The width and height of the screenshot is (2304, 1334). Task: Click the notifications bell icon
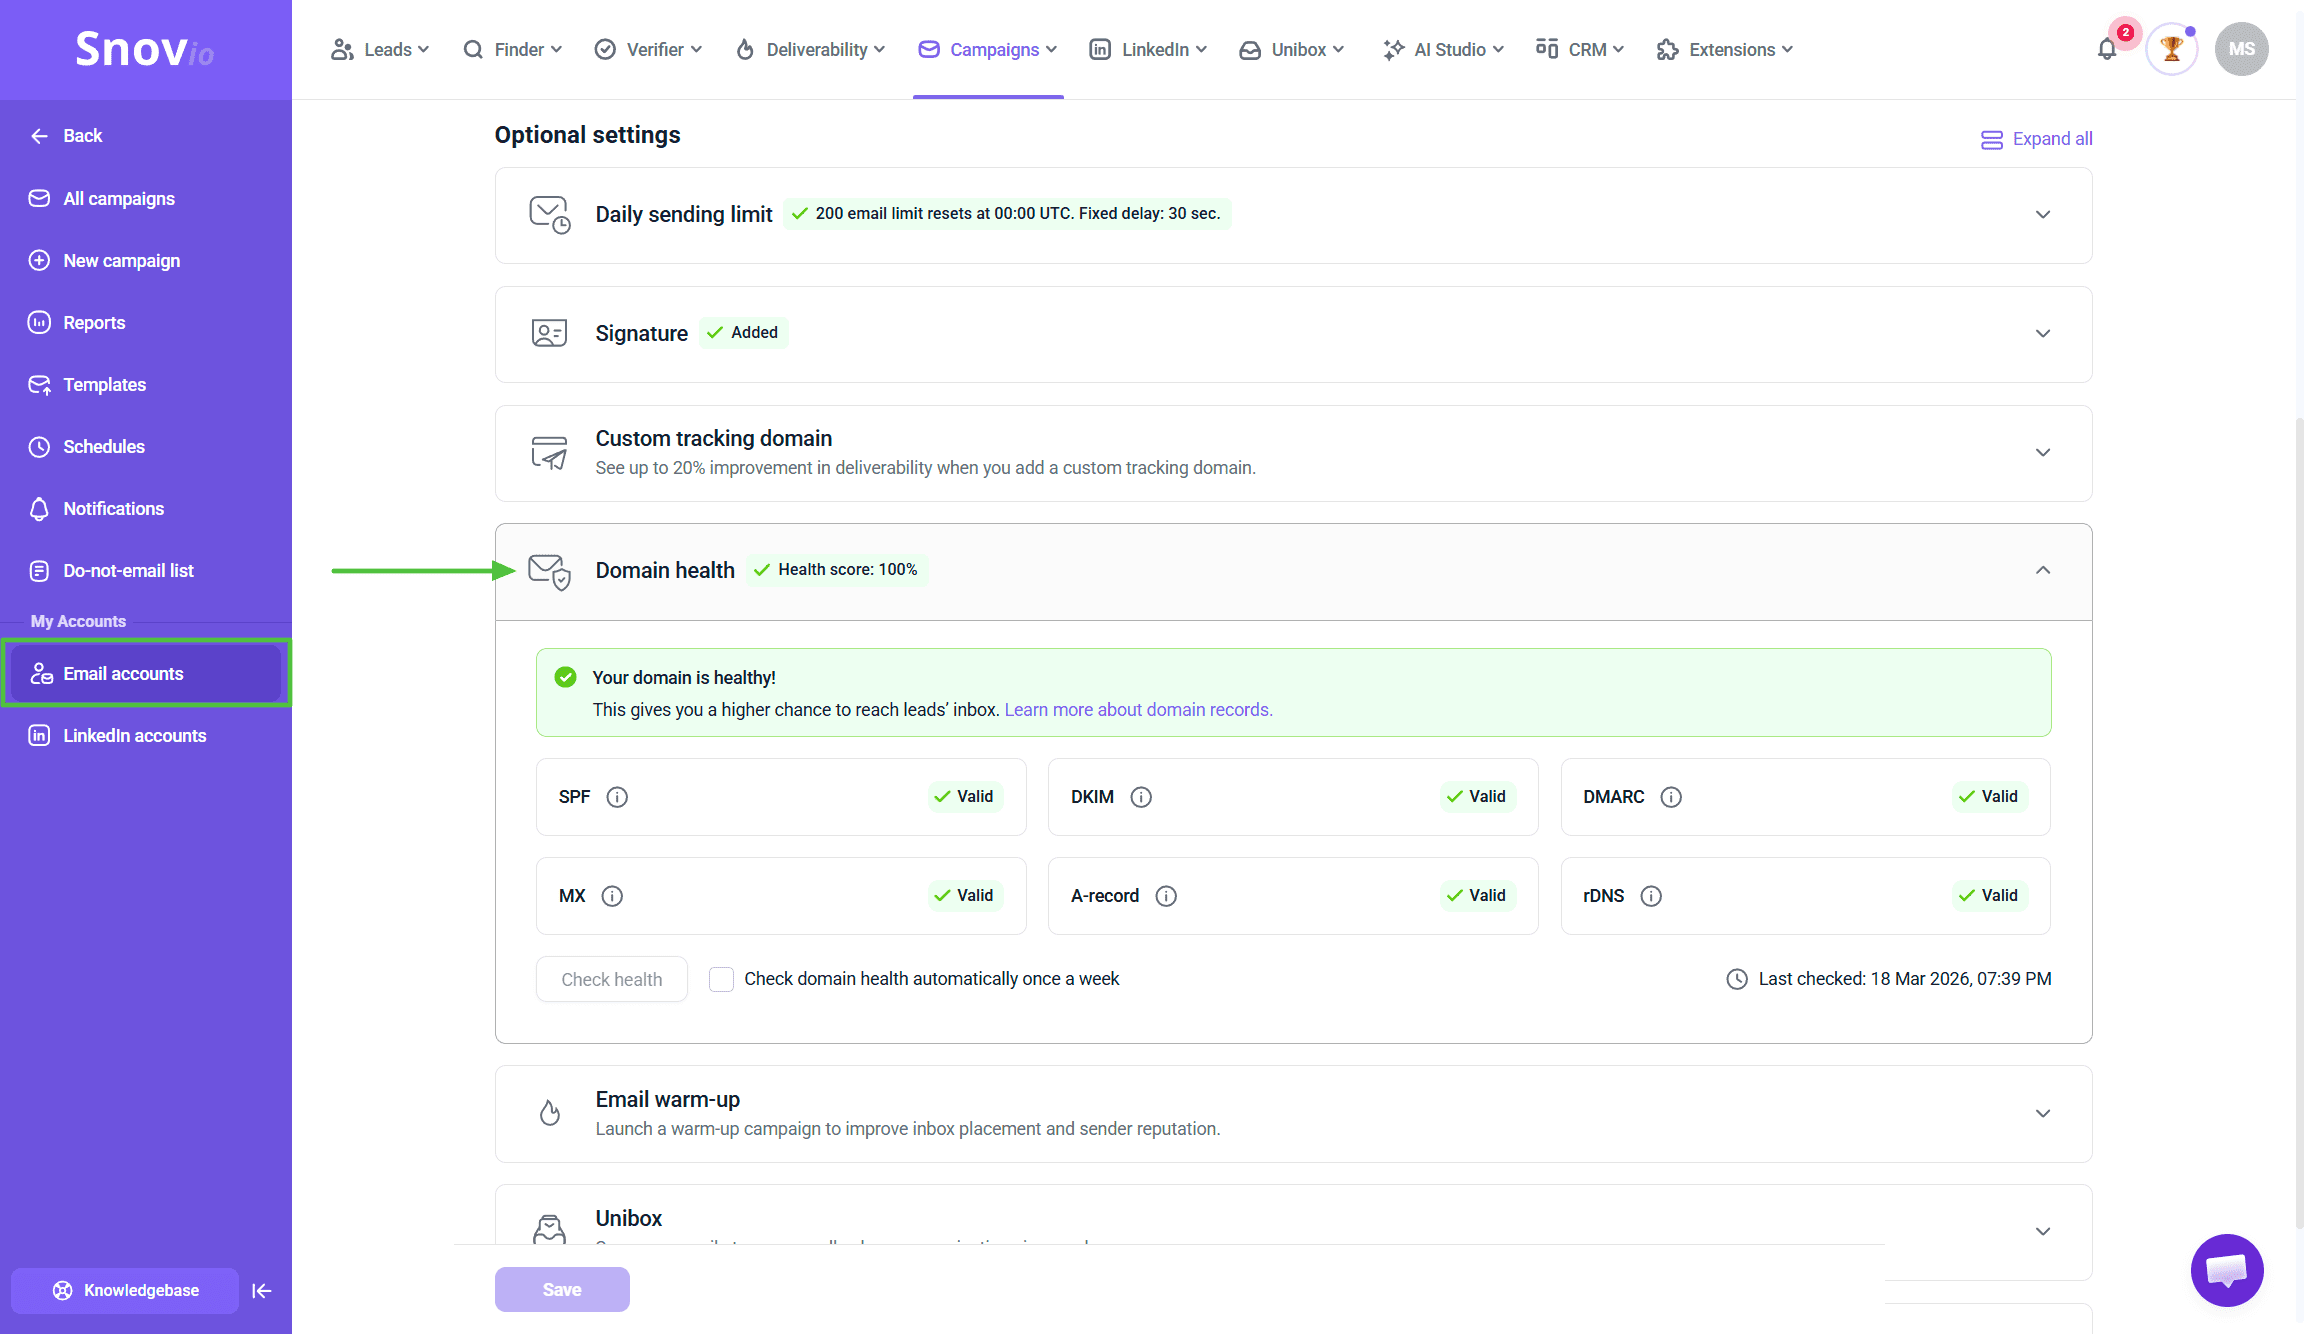coord(2107,50)
